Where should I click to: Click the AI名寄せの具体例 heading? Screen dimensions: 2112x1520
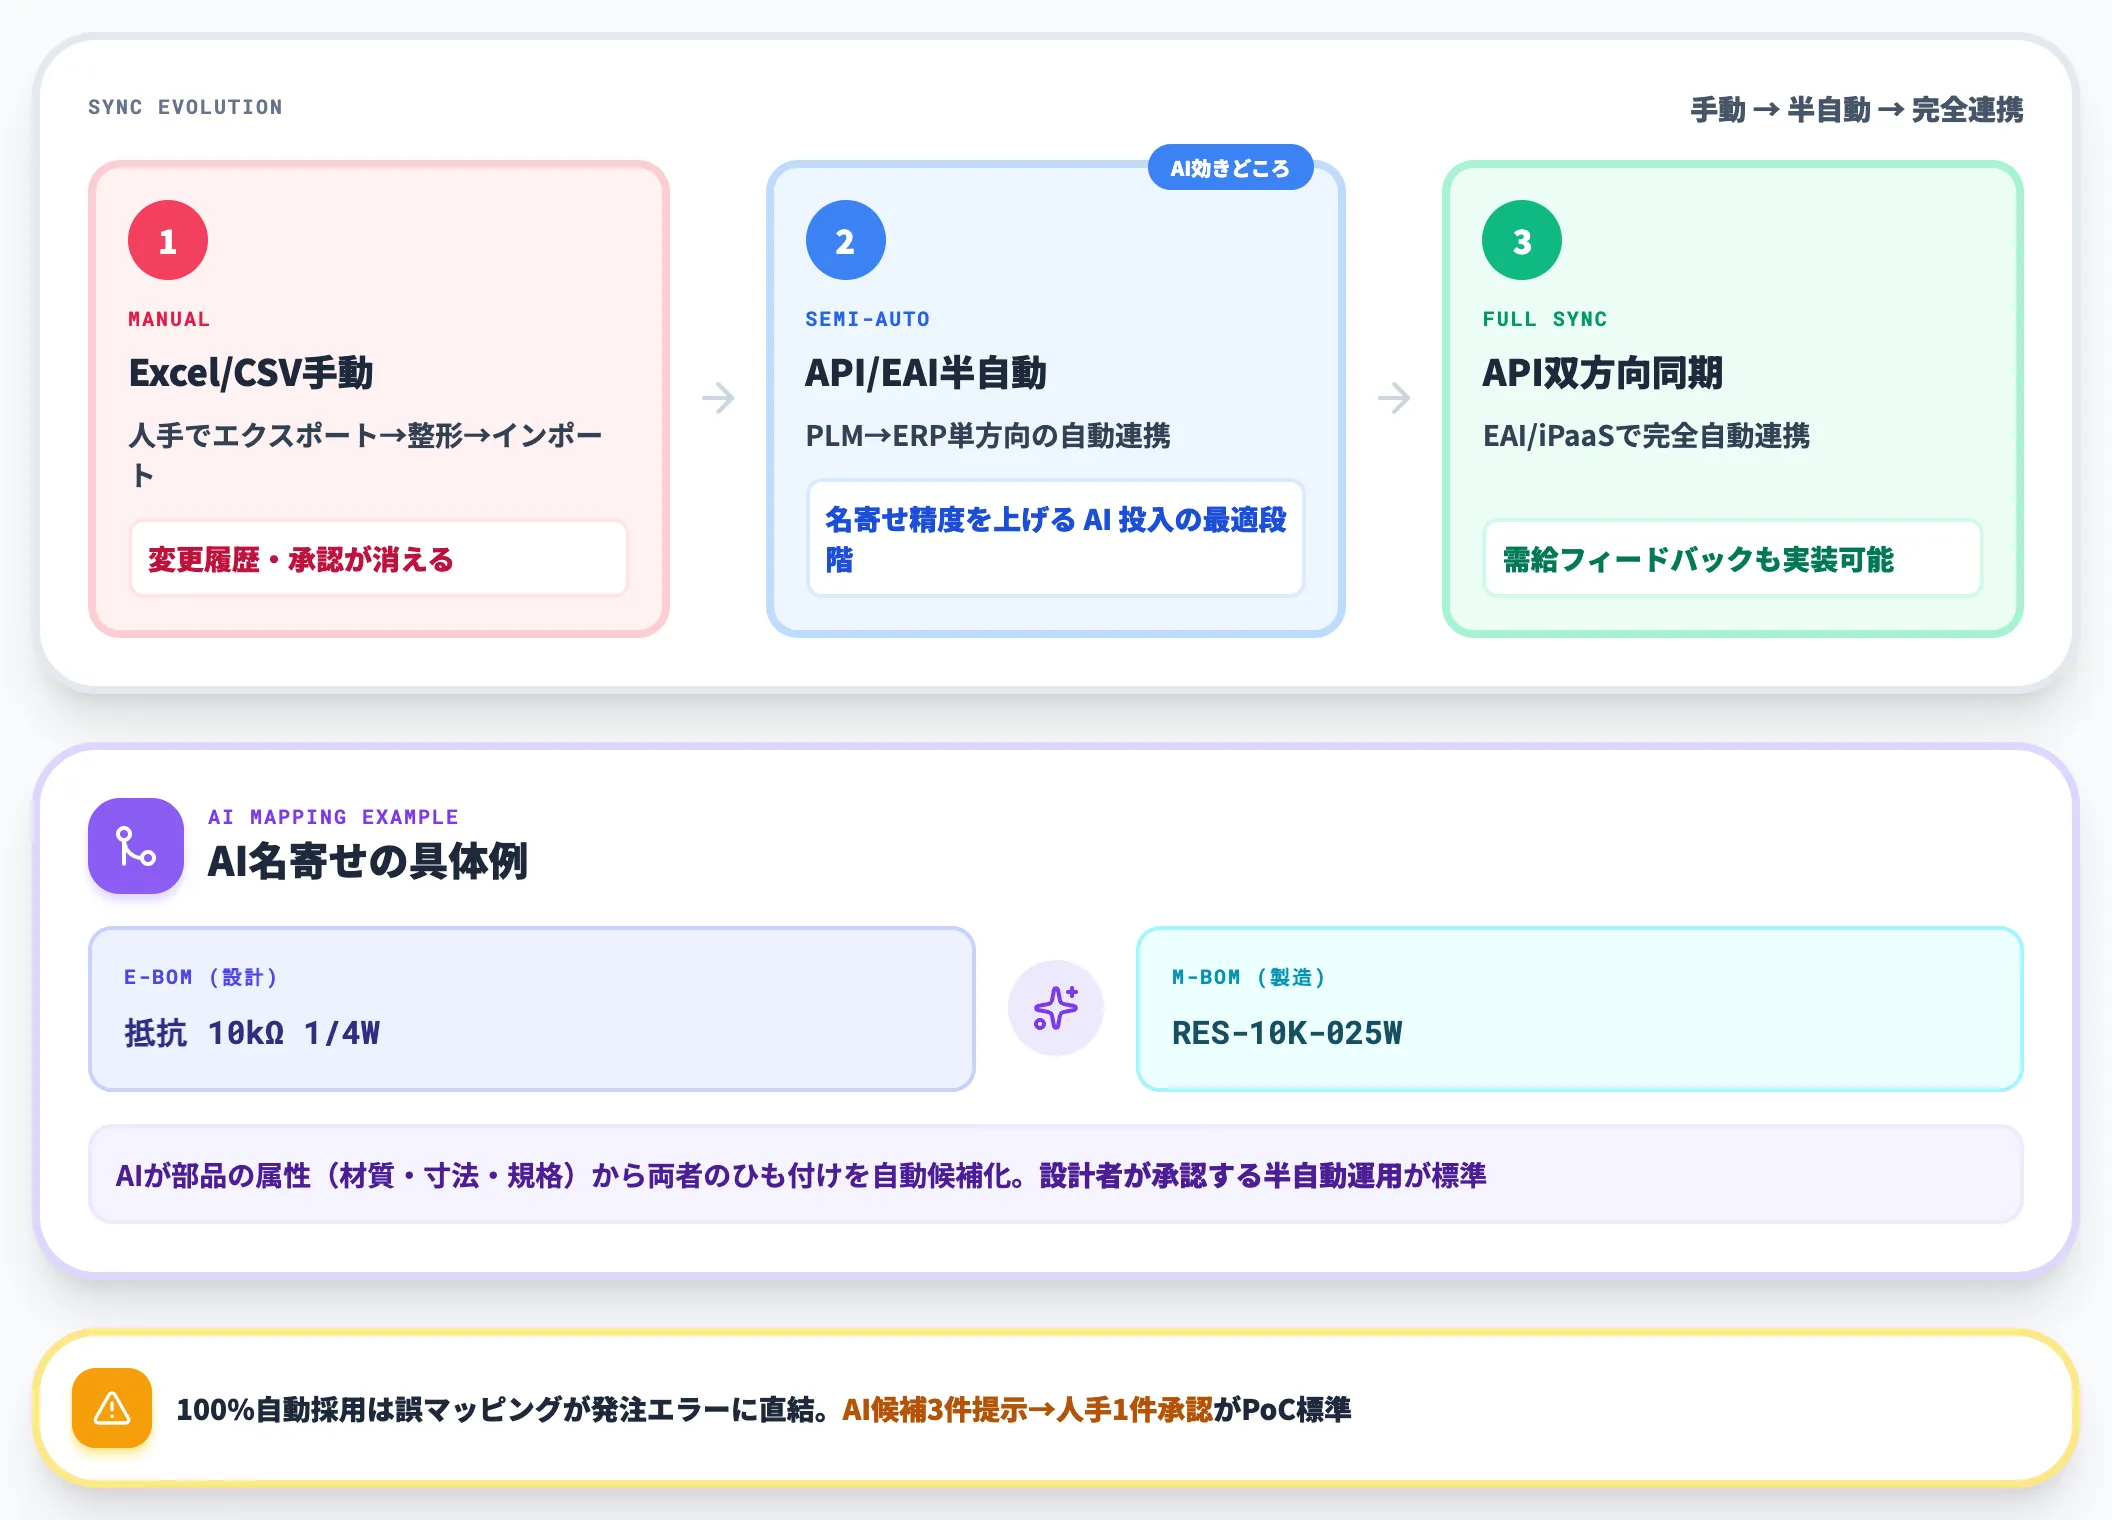pyautogui.click(x=367, y=861)
